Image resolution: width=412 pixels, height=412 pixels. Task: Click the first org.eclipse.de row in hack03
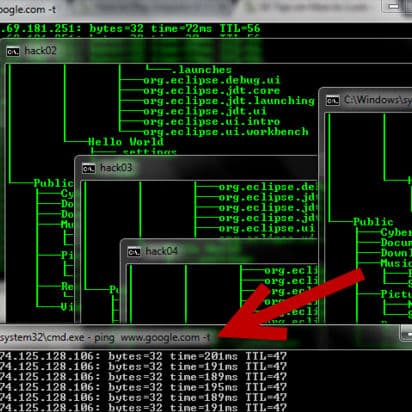coord(268,188)
